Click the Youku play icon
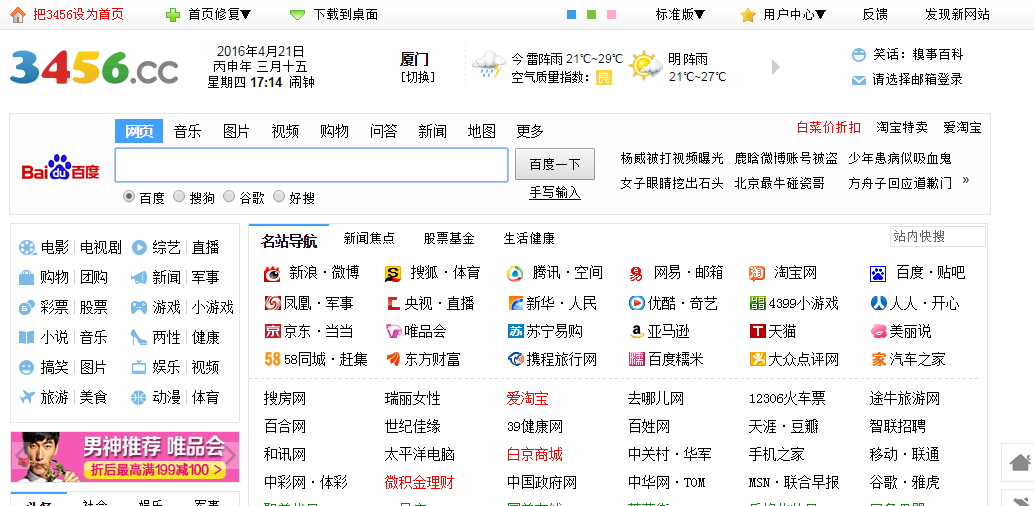The height and width of the screenshot is (506, 1034). click(636, 303)
